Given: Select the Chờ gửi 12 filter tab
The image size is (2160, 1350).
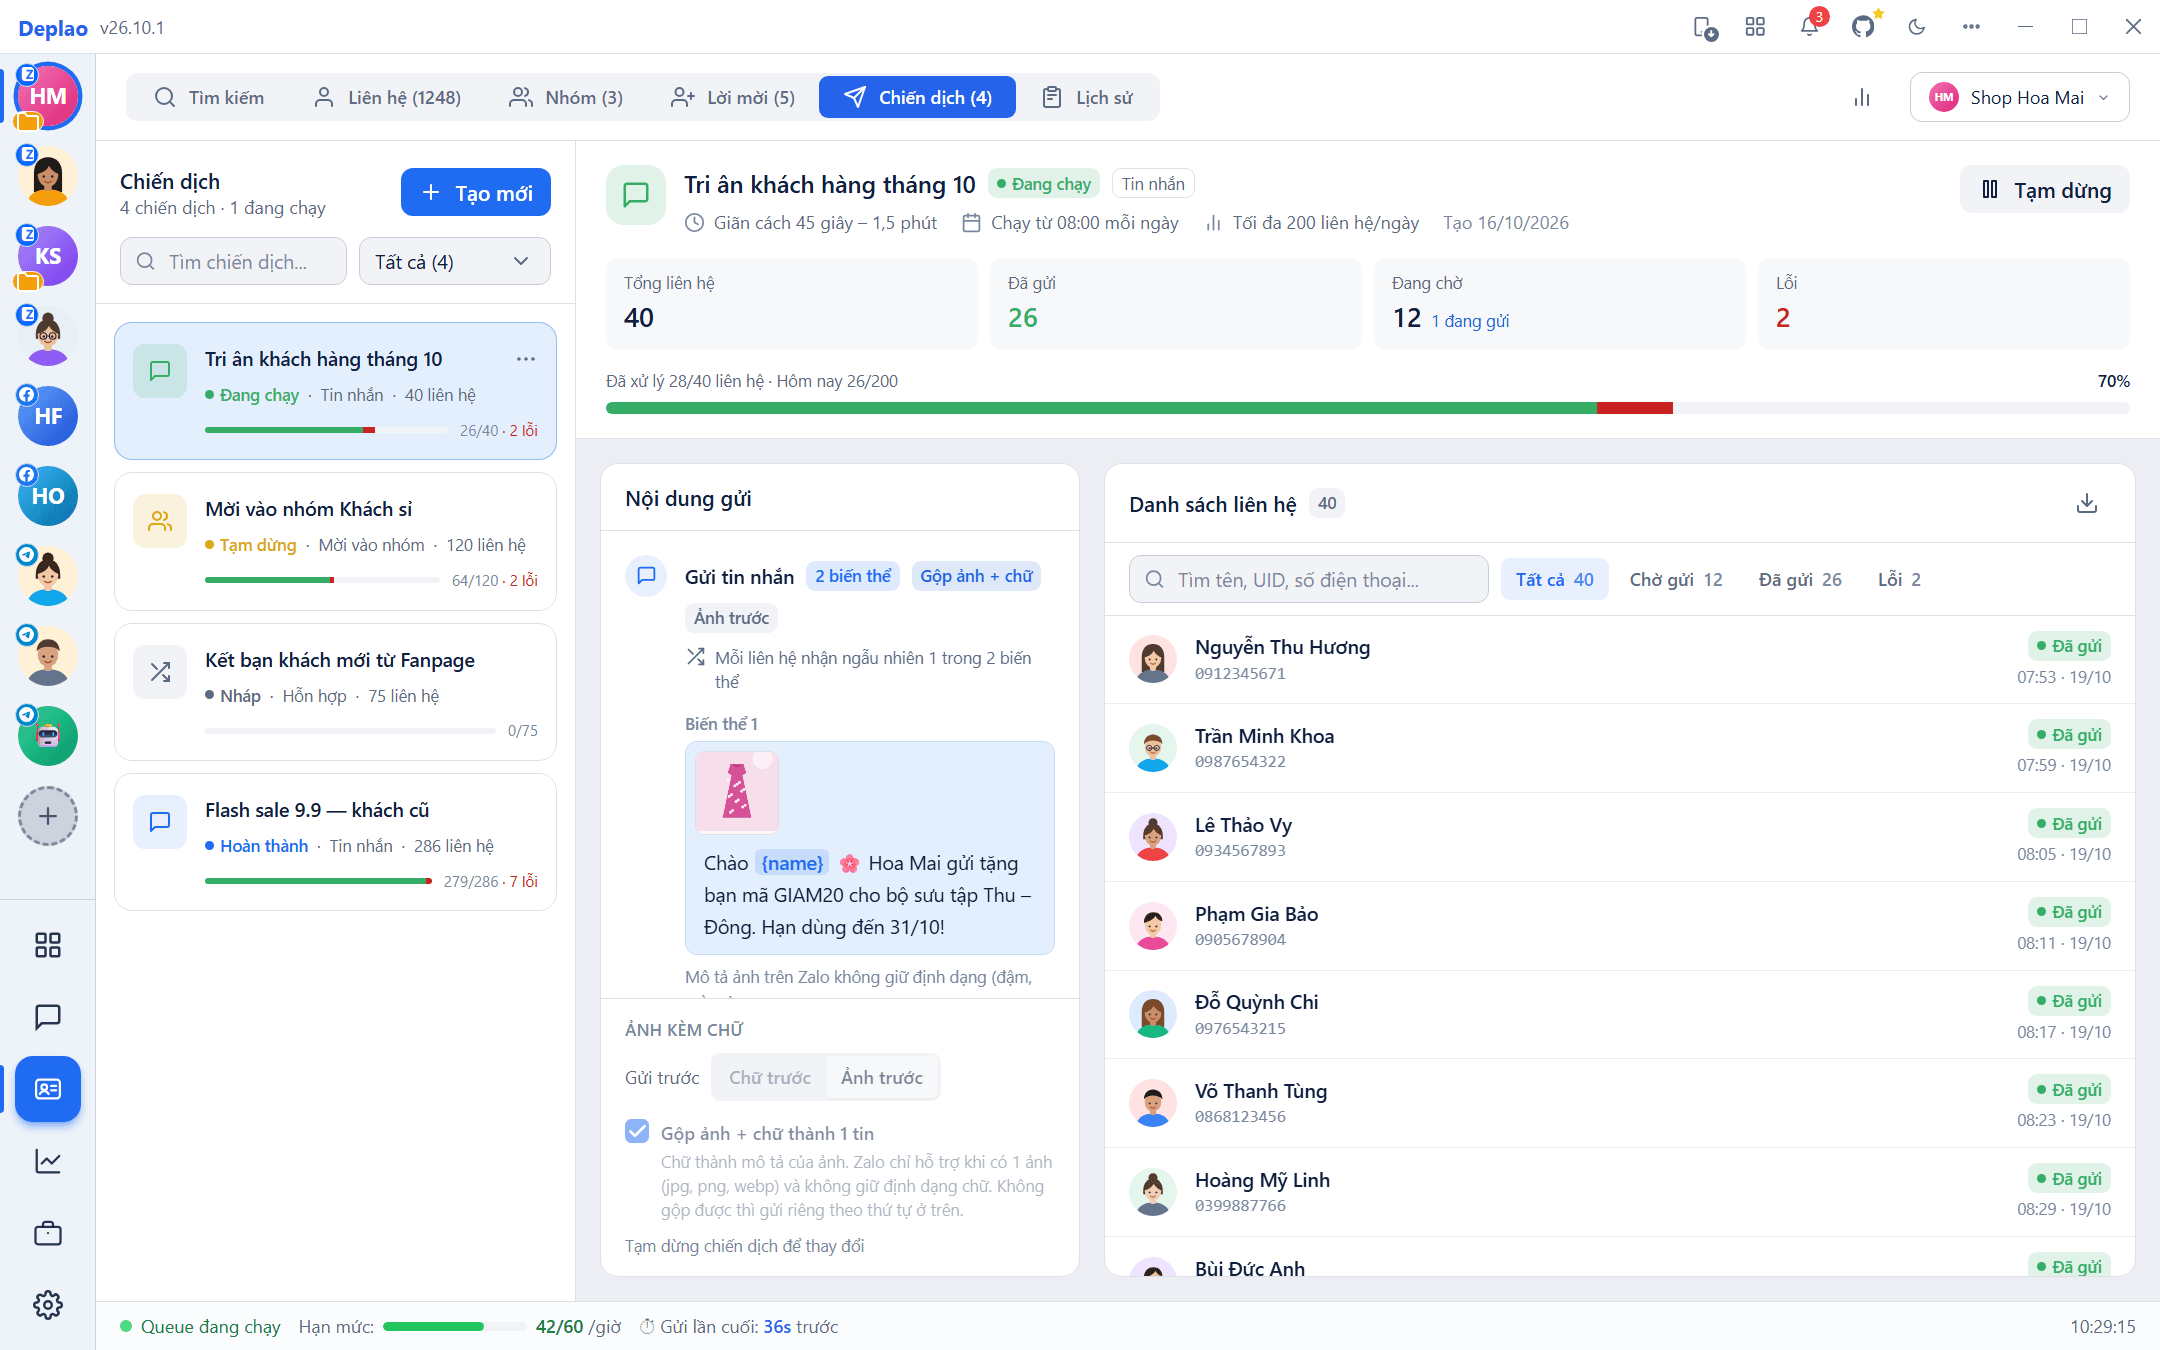Looking at the screenshot, I should (x=1676, y=579).
